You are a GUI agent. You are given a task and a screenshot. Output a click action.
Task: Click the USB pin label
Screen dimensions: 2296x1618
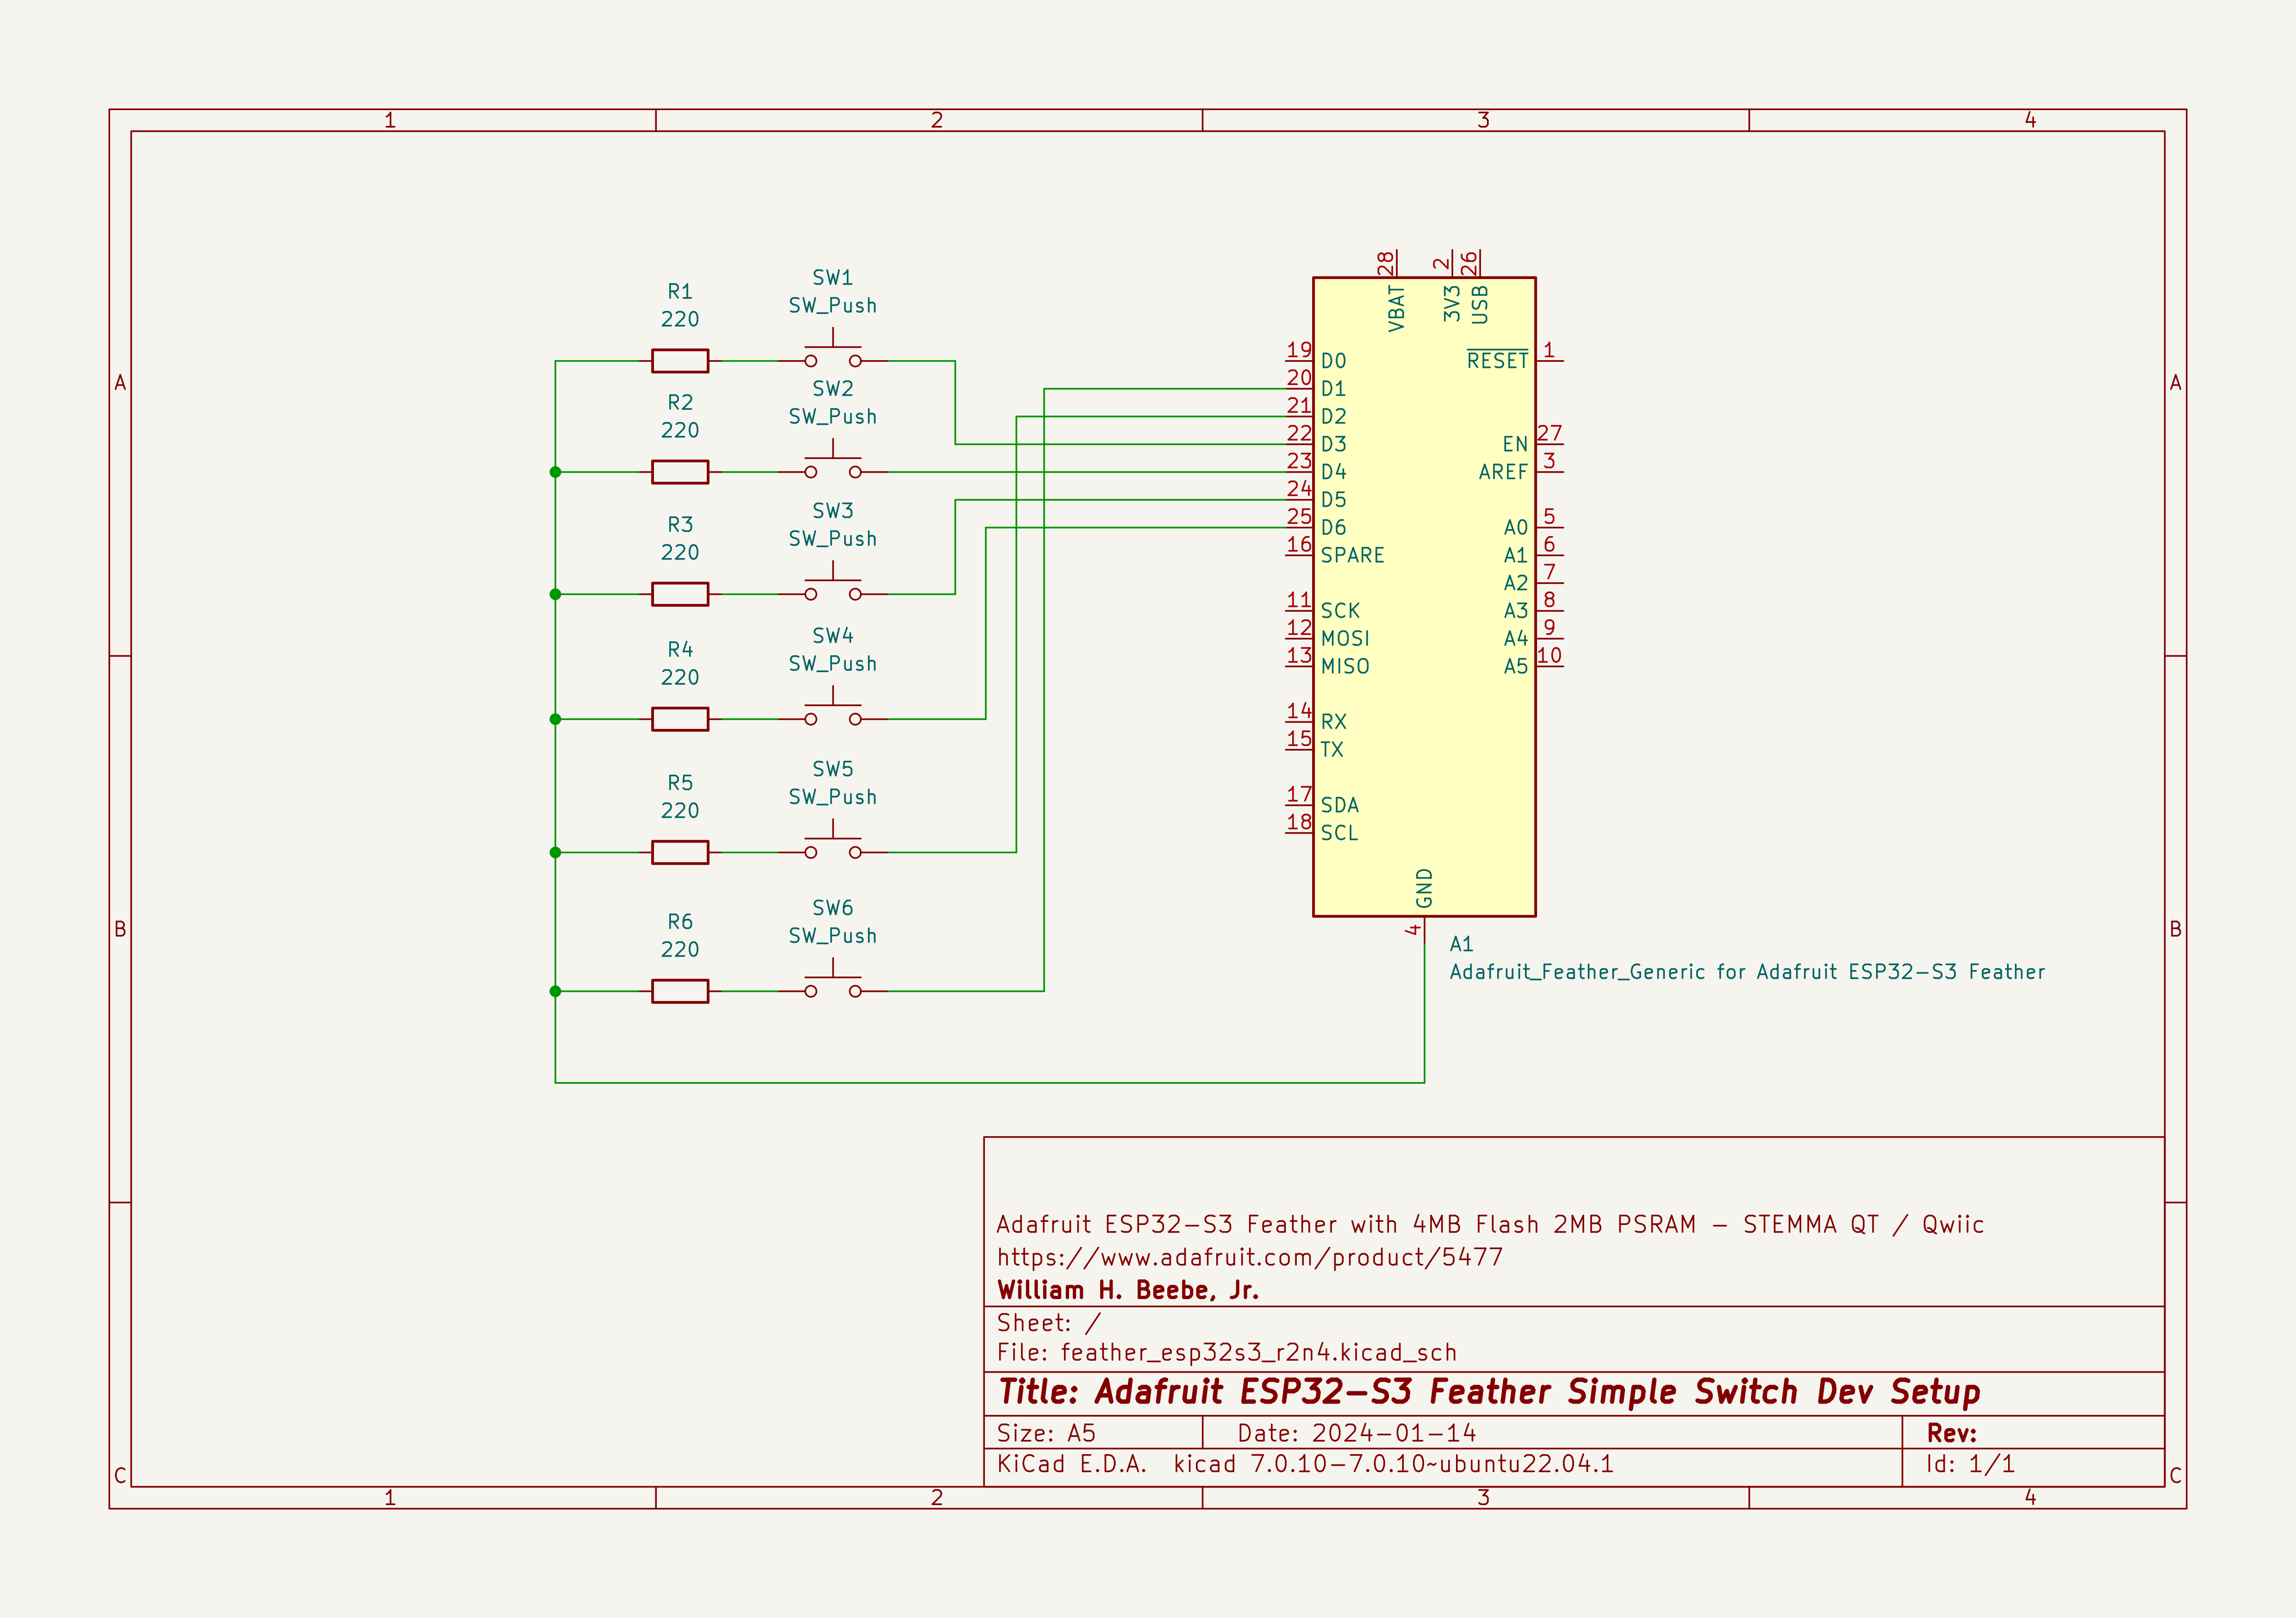pos(1480,305)
